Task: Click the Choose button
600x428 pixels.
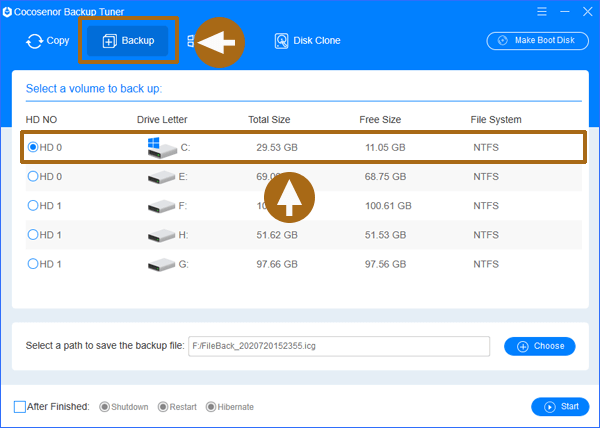Action: click(540, 346)
